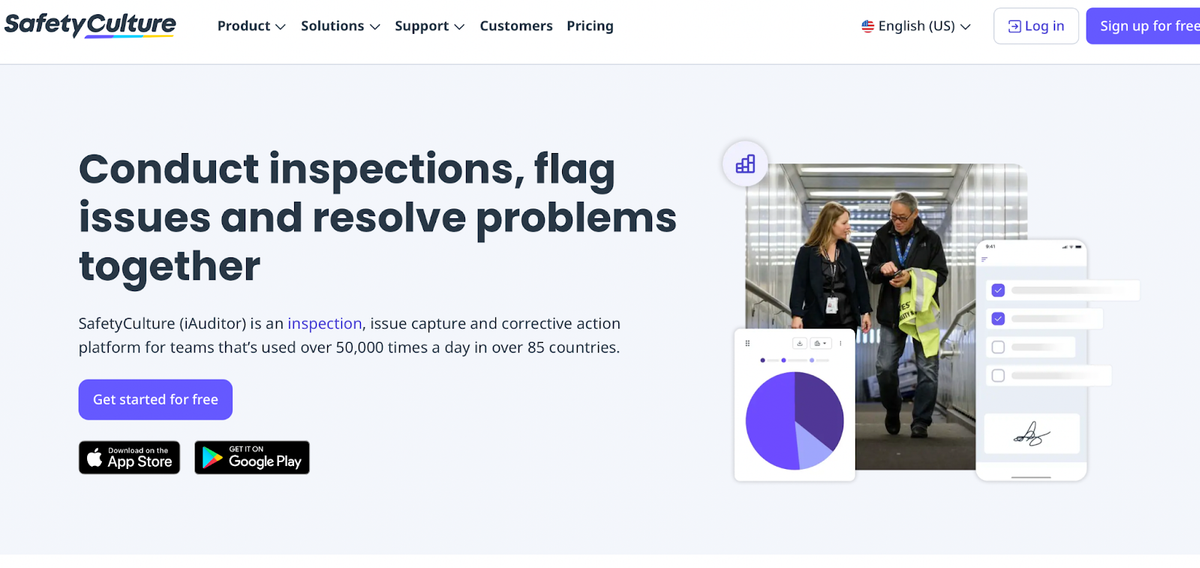Follow the inspection hyperlink in description
1200x568 pixels.
[x=325, y=323]
